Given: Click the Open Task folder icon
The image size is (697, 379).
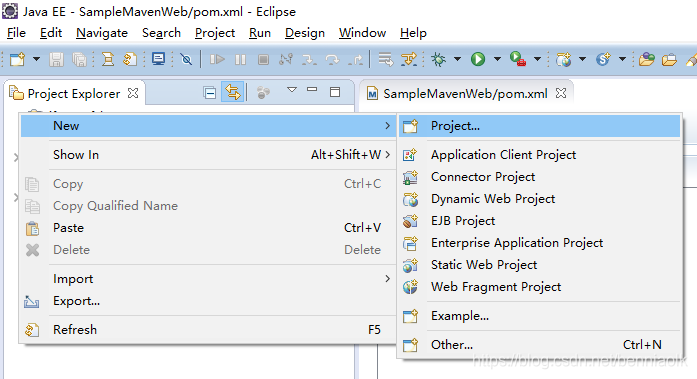Looking at the screenshot, I should (x=669, y=59).
